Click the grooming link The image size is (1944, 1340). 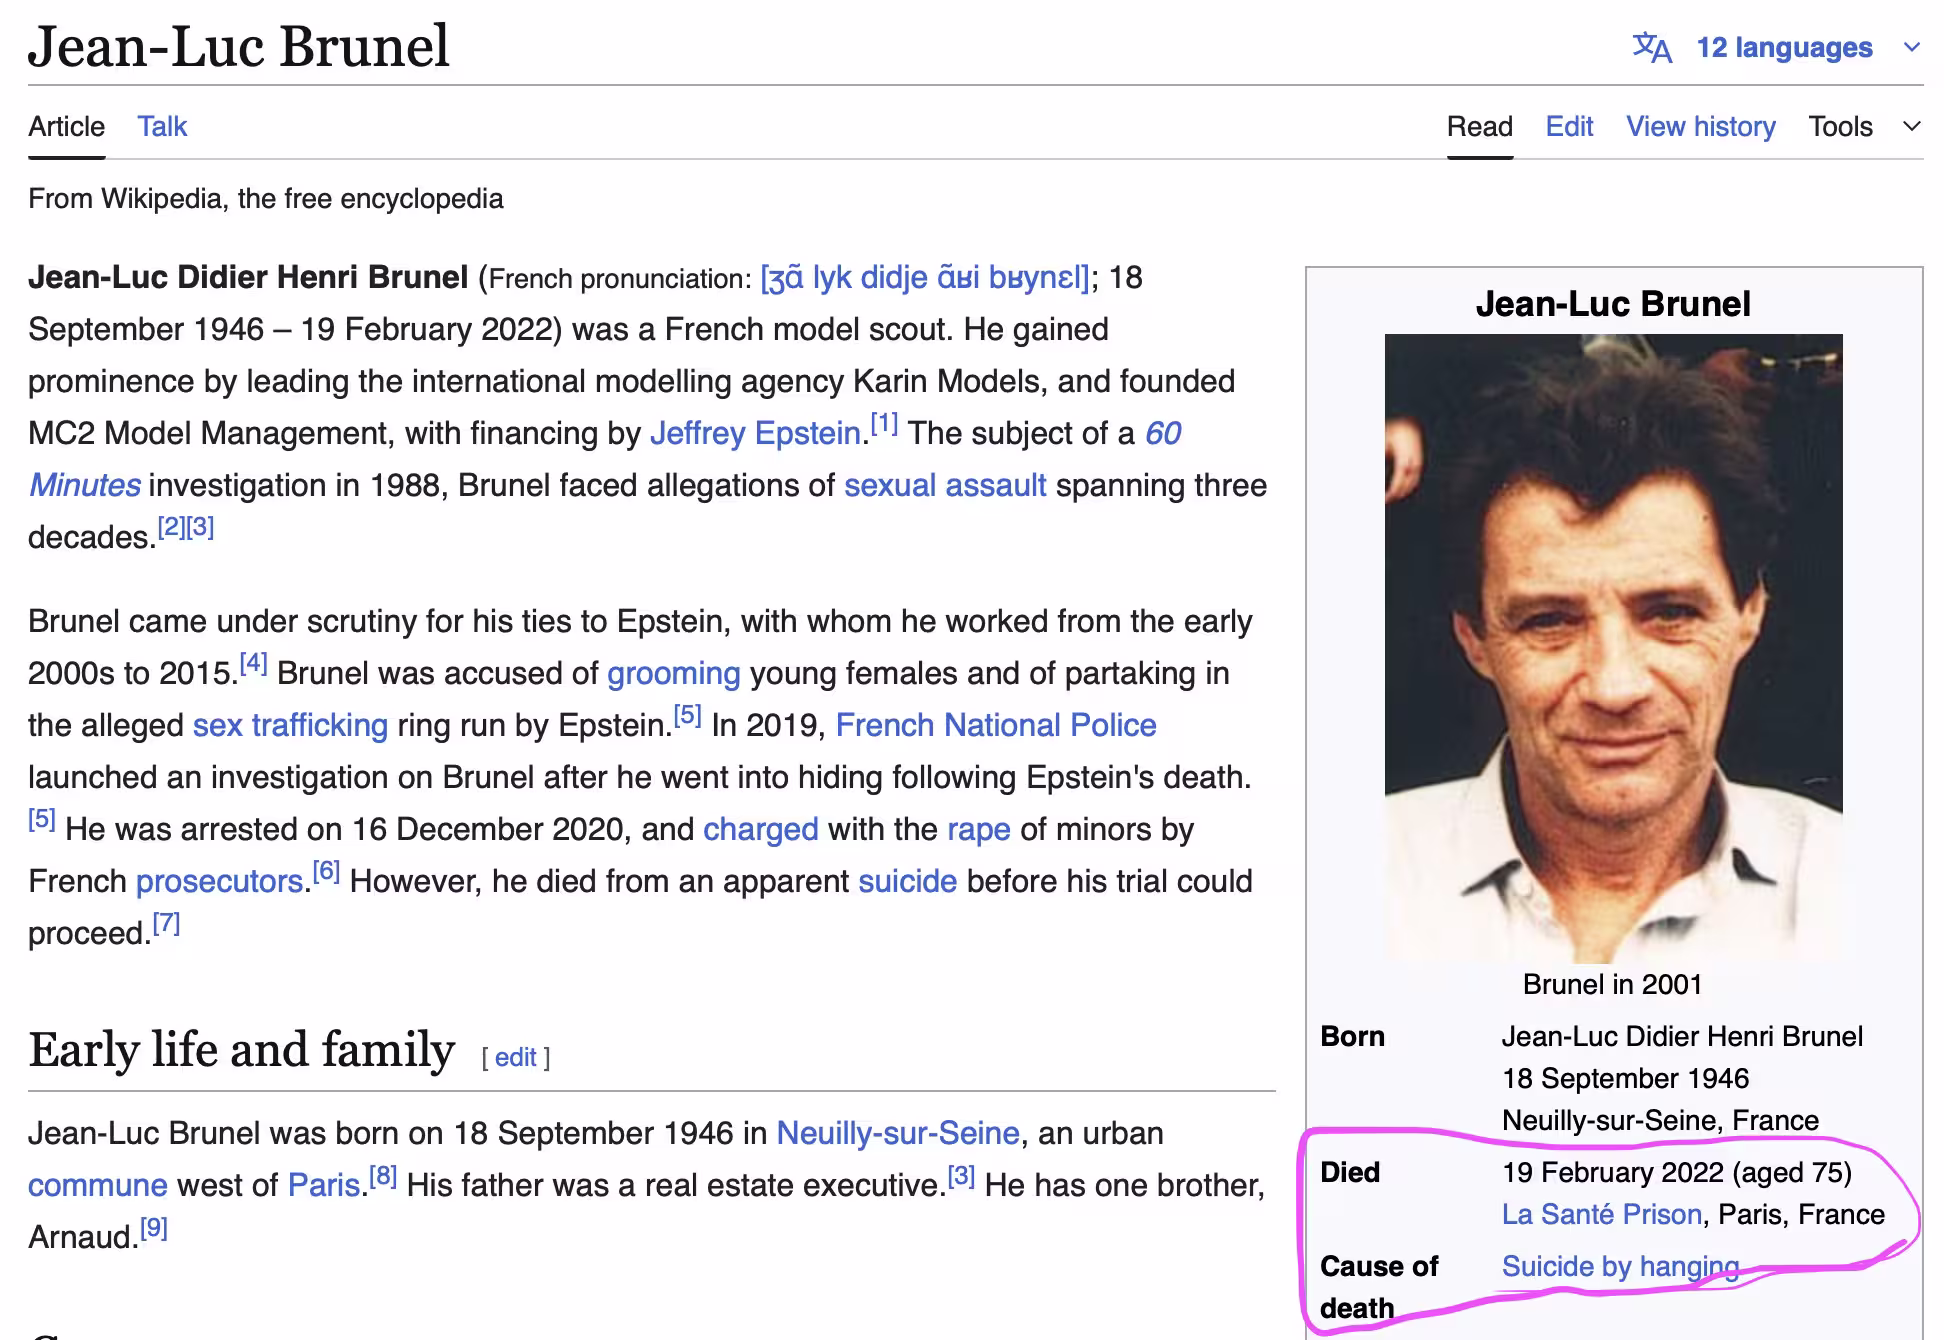pos(673,673)
